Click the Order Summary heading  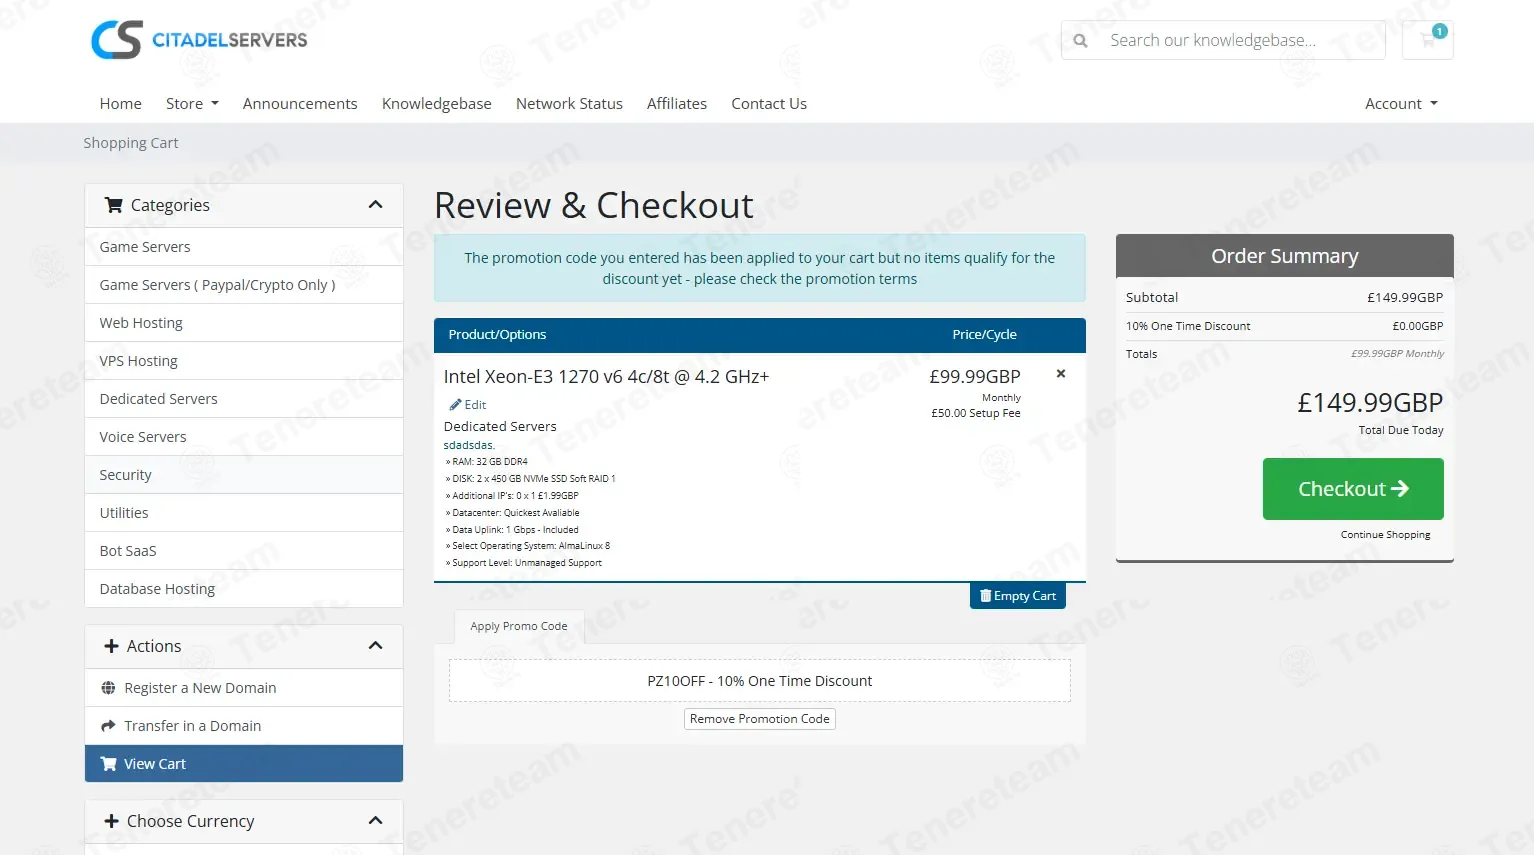1285,256
